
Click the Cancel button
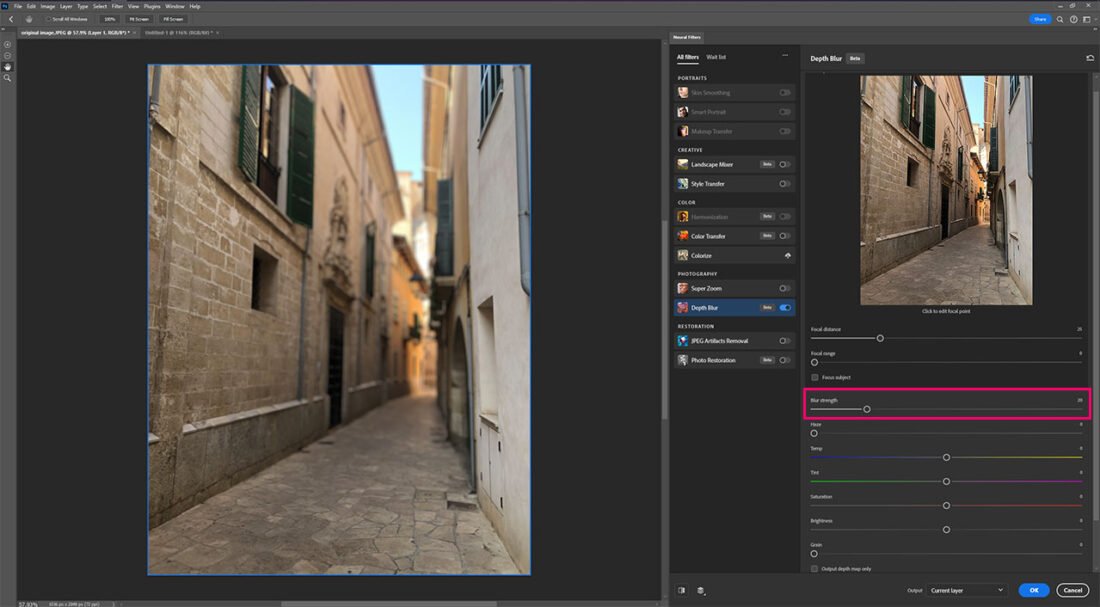pyautogui.click(x=1073, y=590)
